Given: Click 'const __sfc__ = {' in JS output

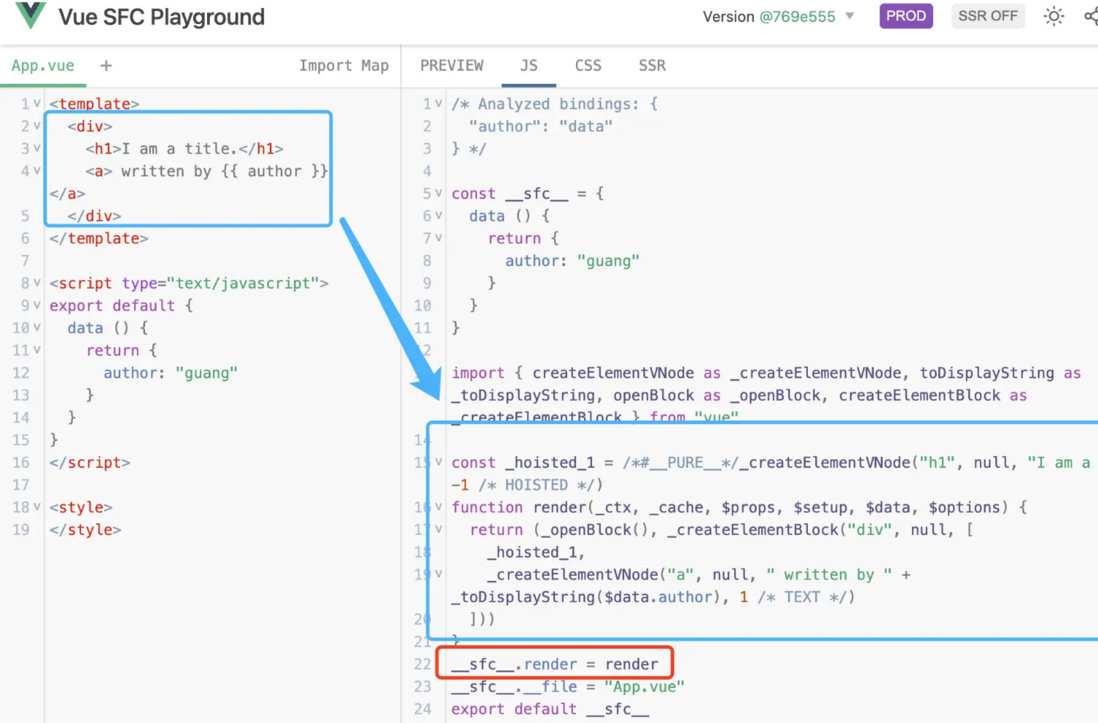Looking at the screenshot, I should 527,193.
